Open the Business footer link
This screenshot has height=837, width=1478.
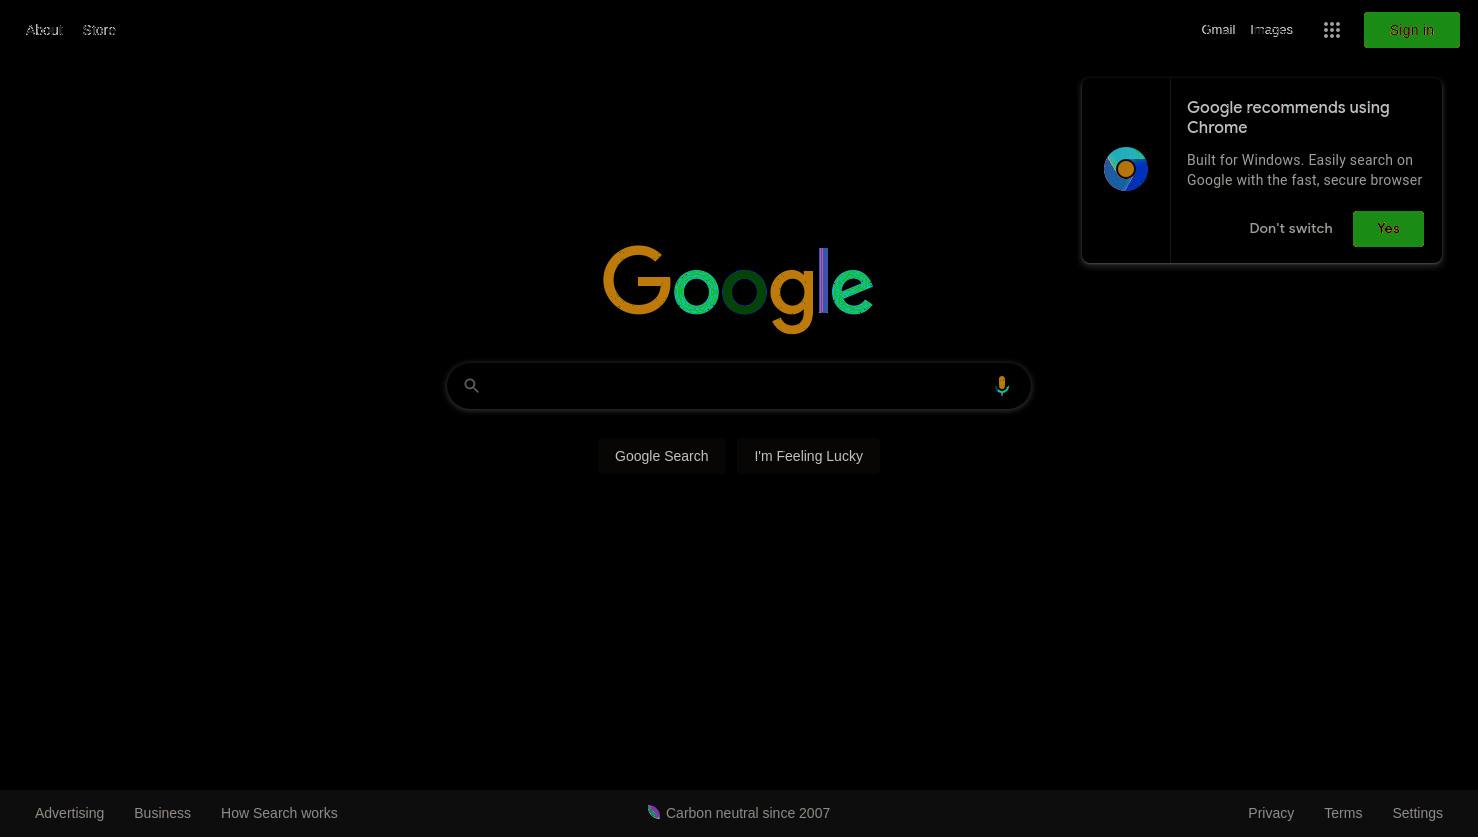162,813
